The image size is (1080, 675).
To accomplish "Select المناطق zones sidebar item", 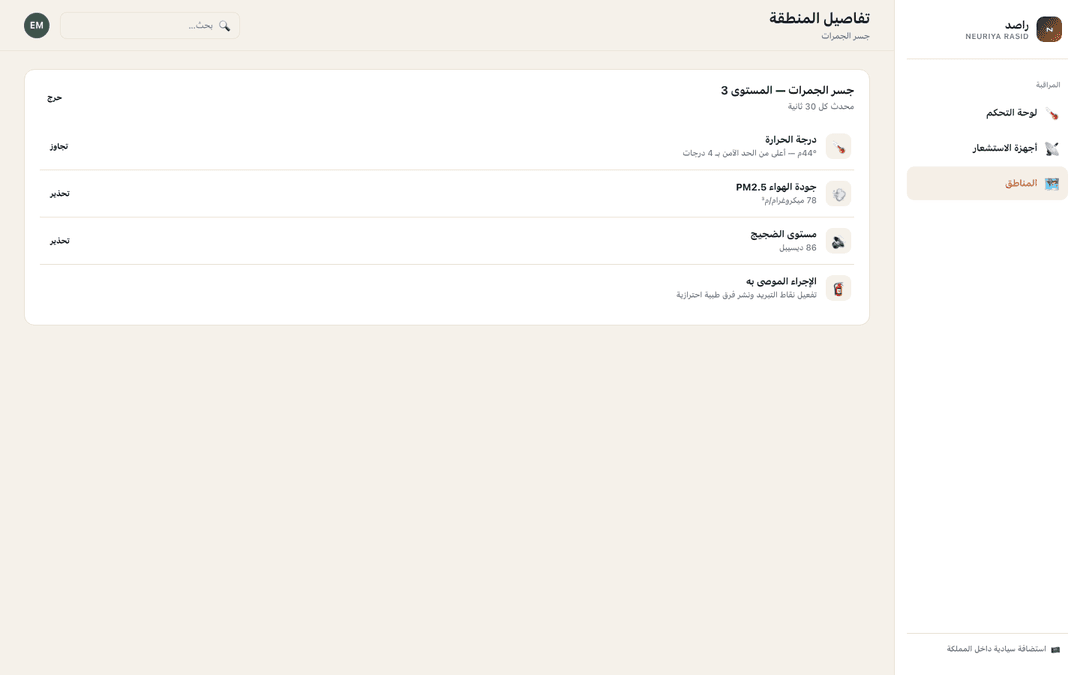I will tap(986, 183).
